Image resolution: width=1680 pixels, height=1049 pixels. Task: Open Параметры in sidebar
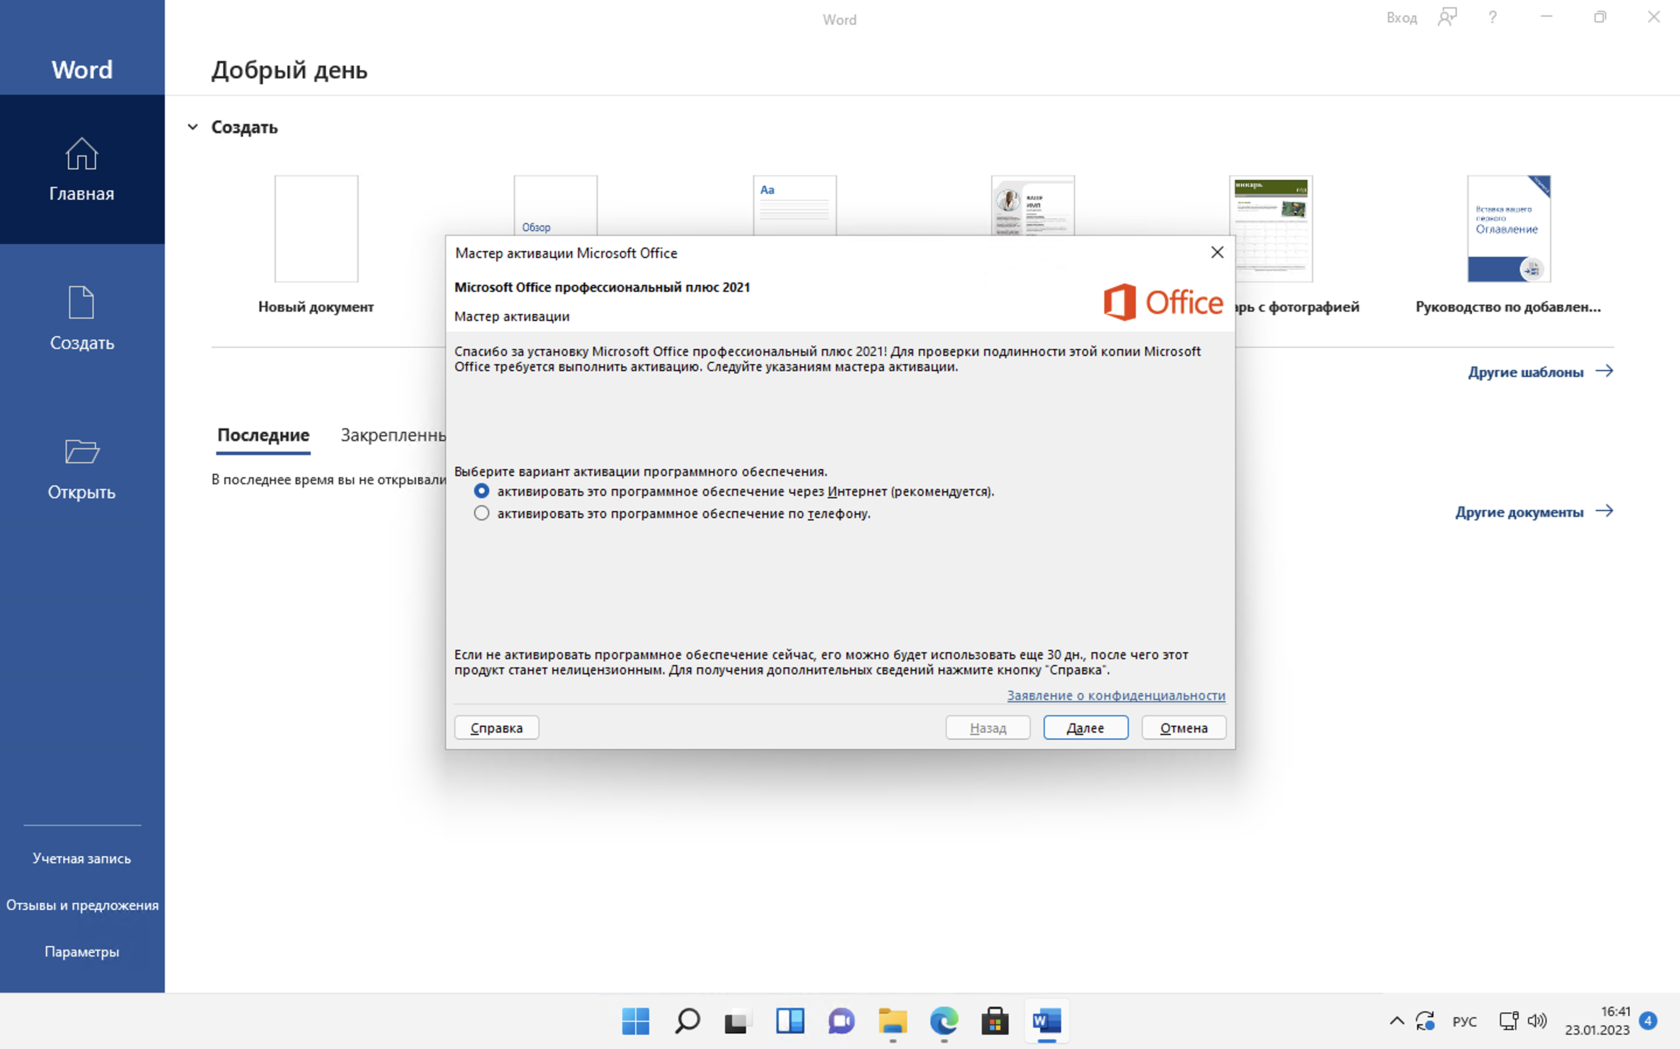pyautogui.click(x=82, y=952)
